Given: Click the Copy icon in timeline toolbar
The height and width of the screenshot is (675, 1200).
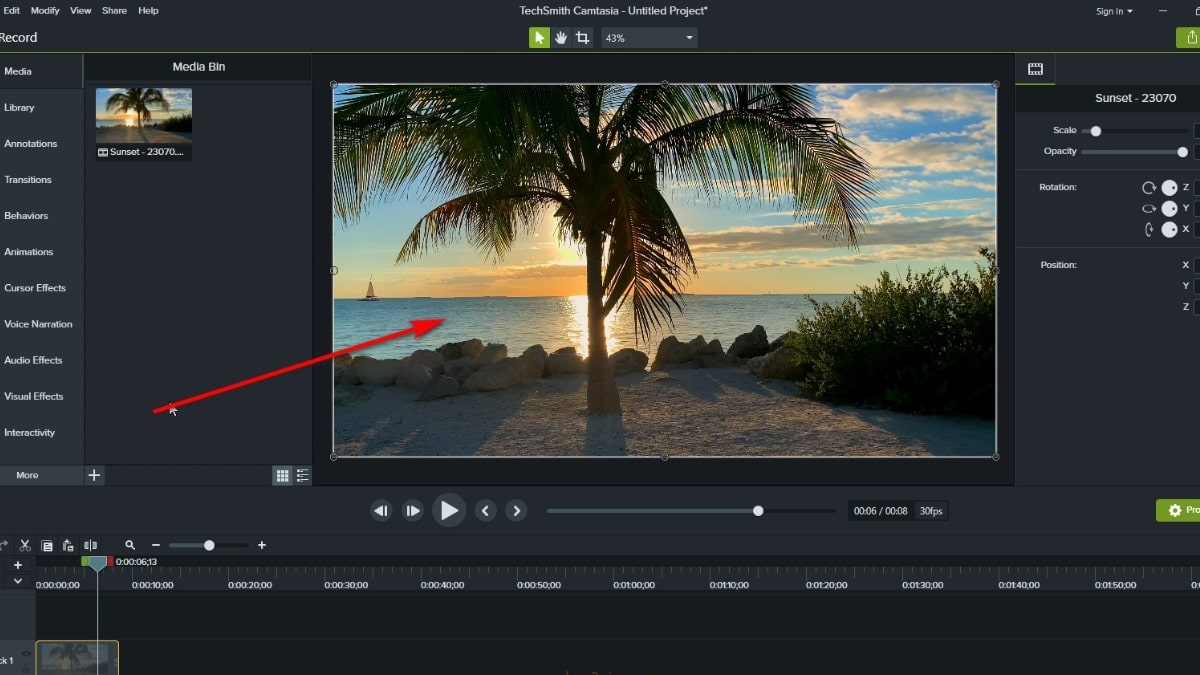Looking at the screenshot, I should point(47,545).
